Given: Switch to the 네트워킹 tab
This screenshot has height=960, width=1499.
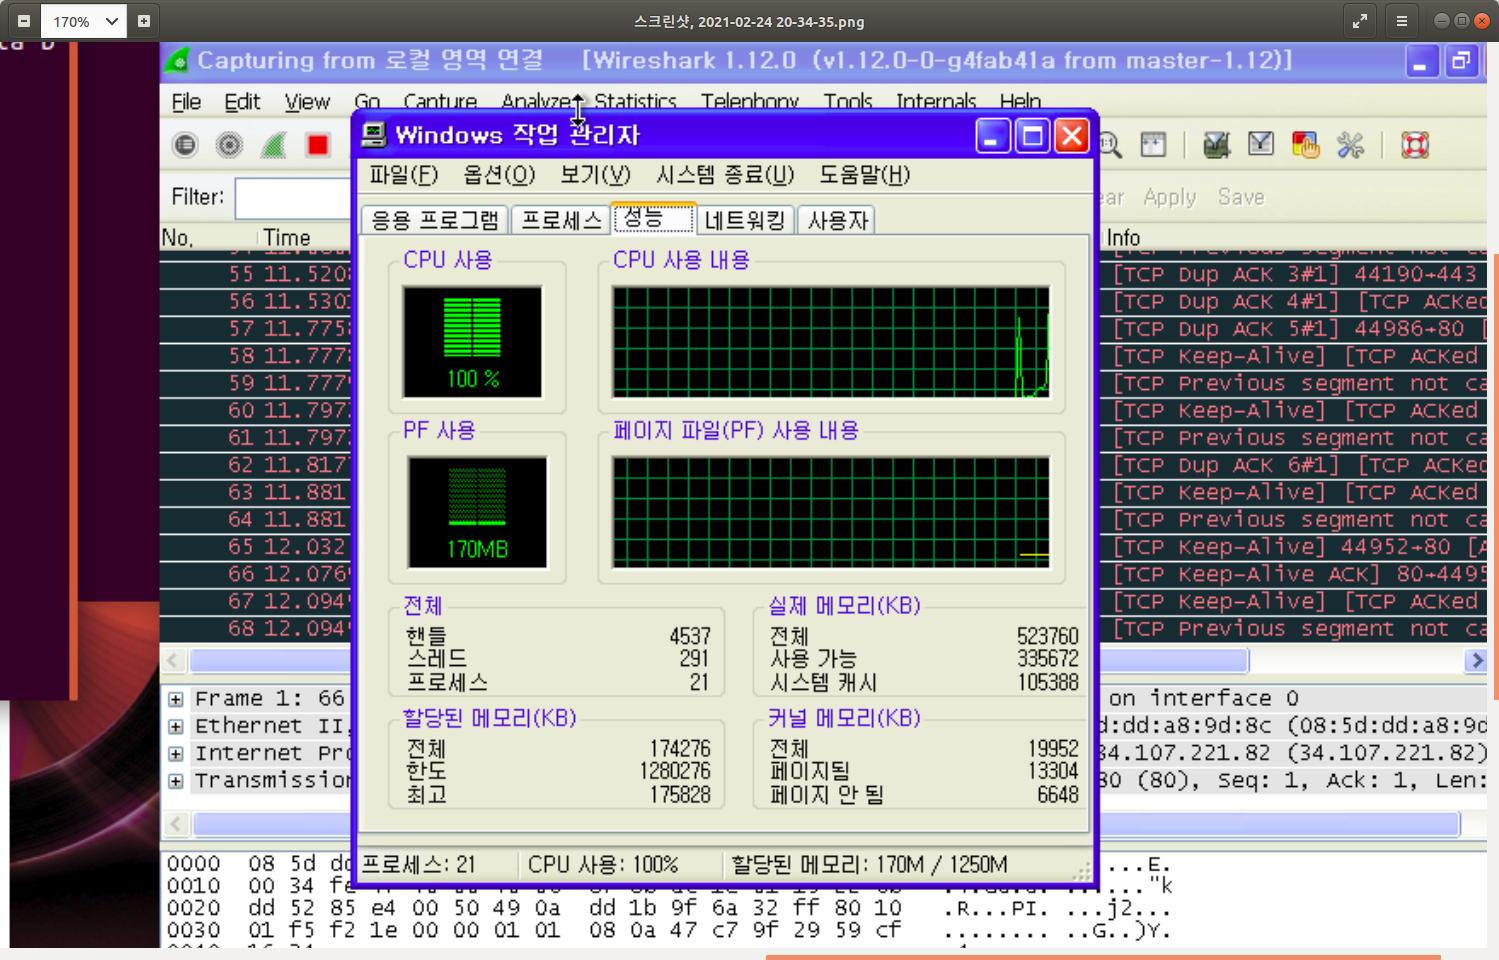Looking at the screenshot, I should coord(745,220).
